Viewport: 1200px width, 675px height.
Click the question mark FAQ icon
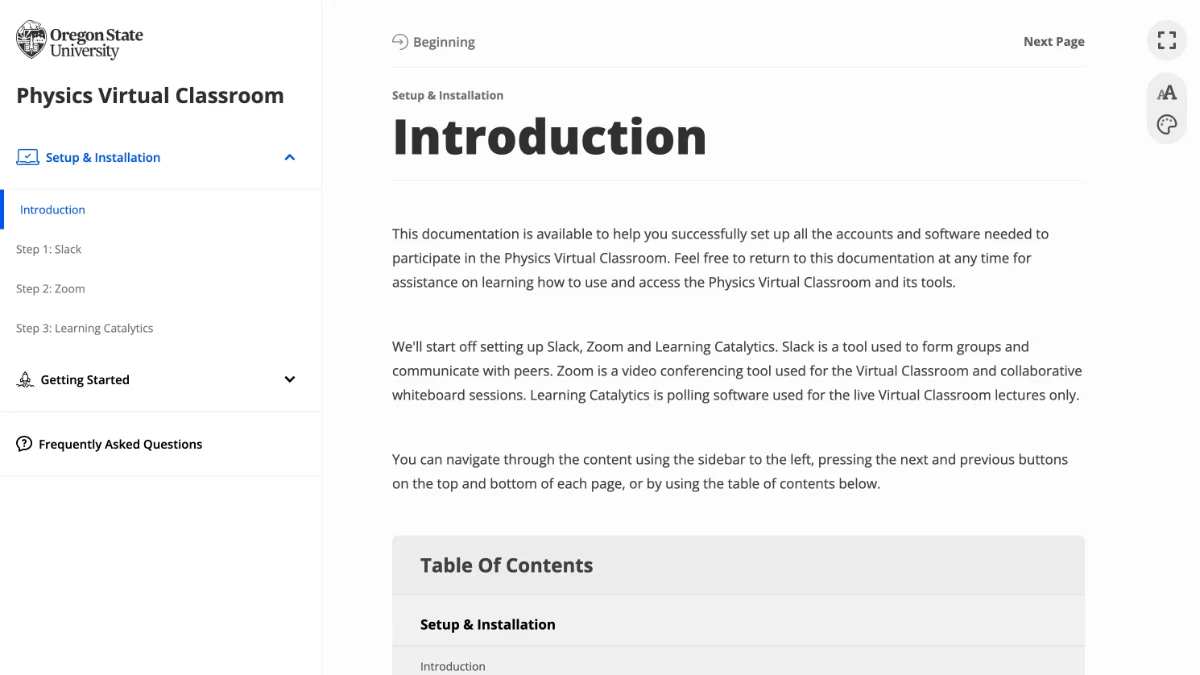25,444
